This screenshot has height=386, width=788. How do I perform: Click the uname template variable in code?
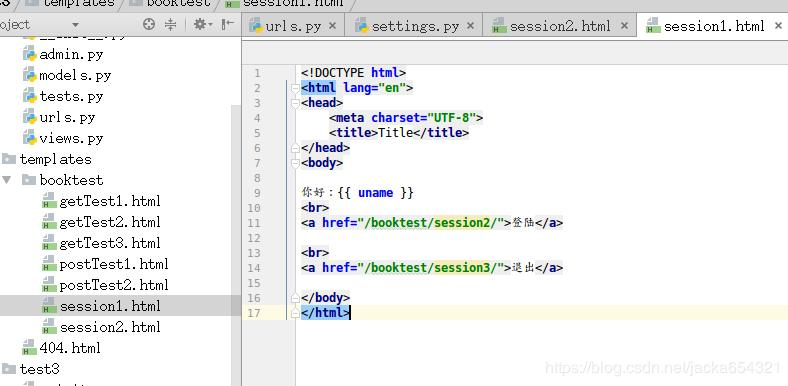[x=375, y=193]
